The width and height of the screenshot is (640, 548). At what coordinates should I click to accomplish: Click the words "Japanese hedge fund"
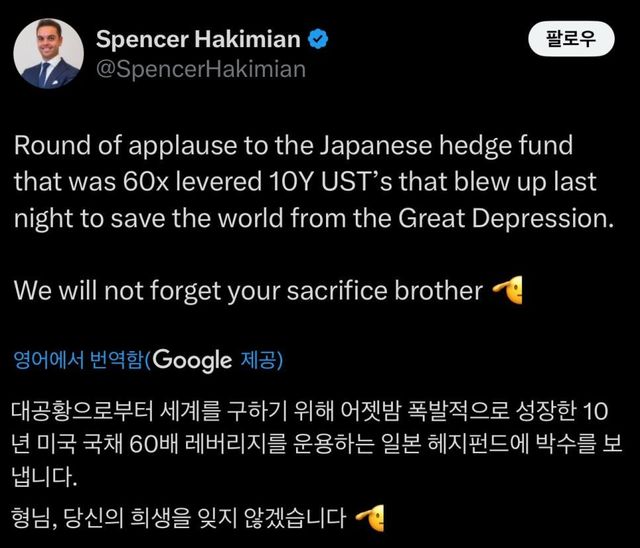456,145
